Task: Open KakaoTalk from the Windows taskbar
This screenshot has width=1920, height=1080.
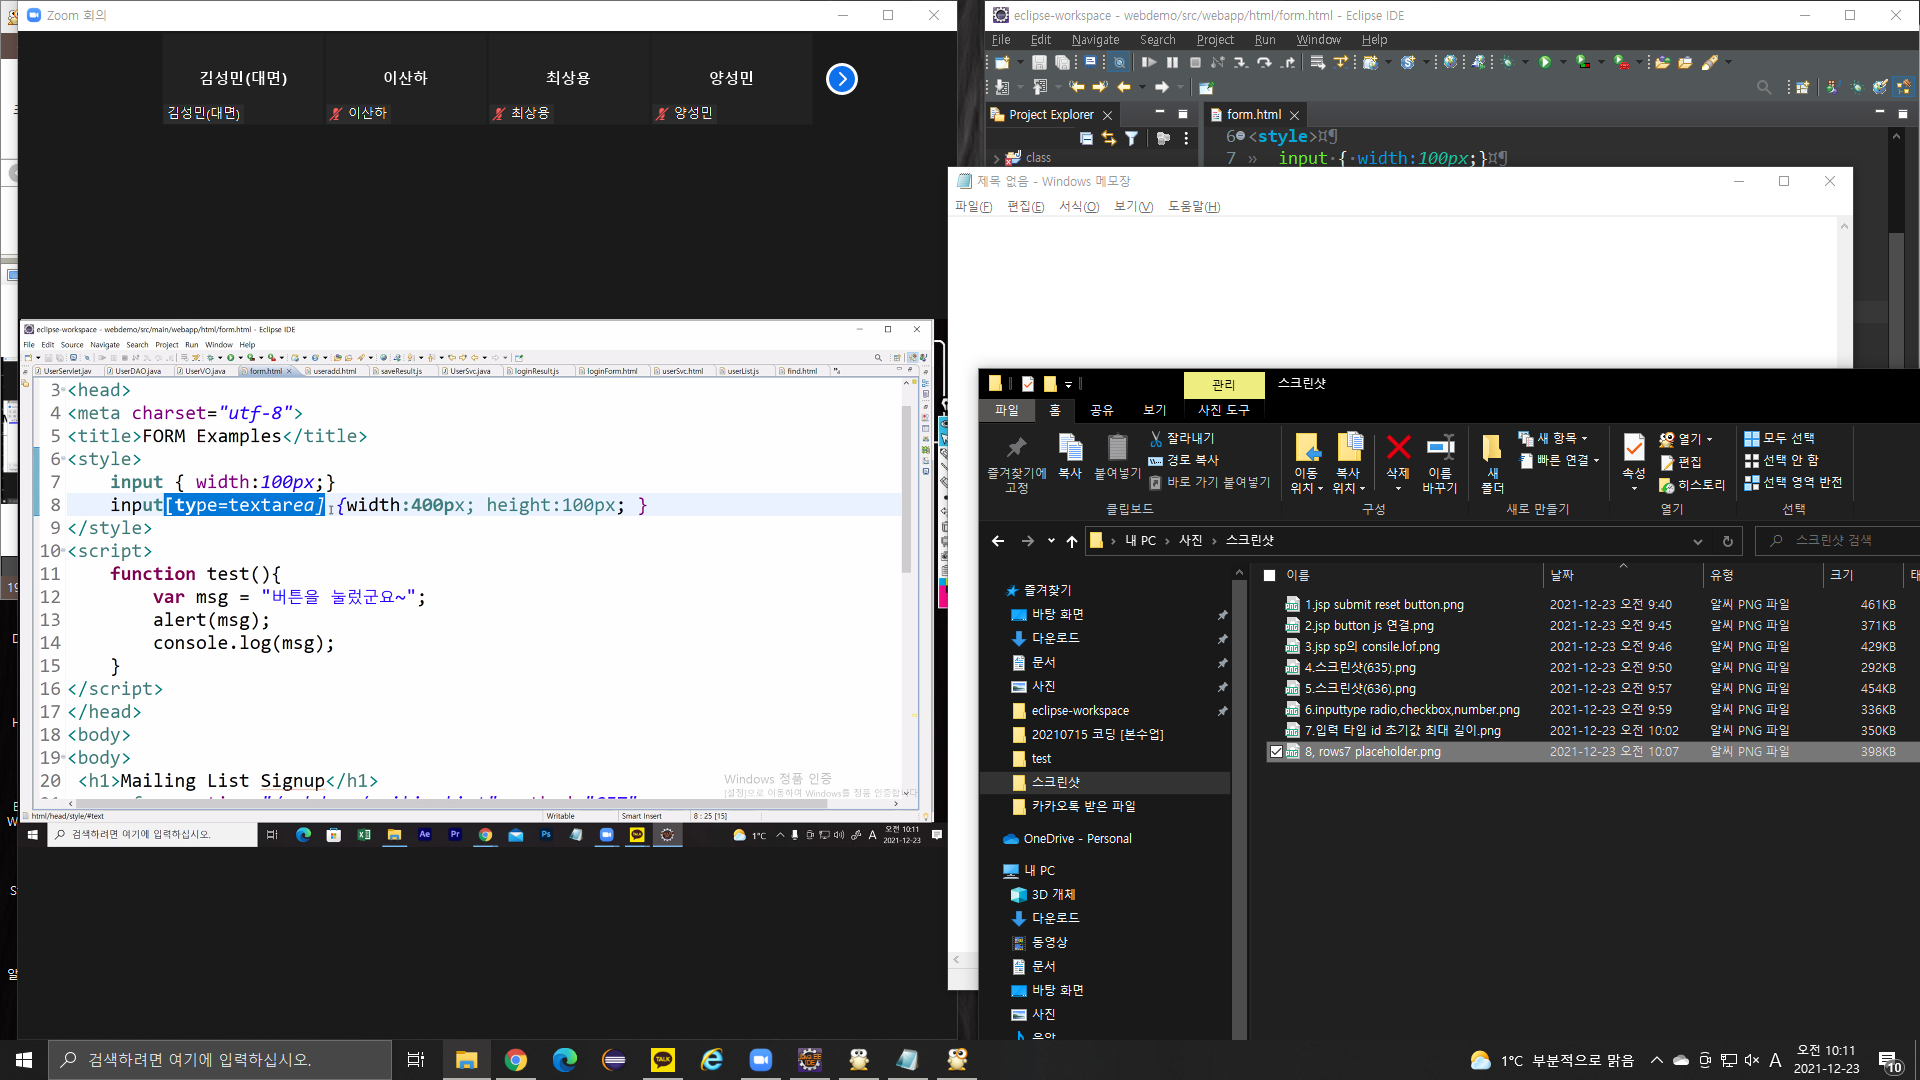Action: [x=662, y=1060]
